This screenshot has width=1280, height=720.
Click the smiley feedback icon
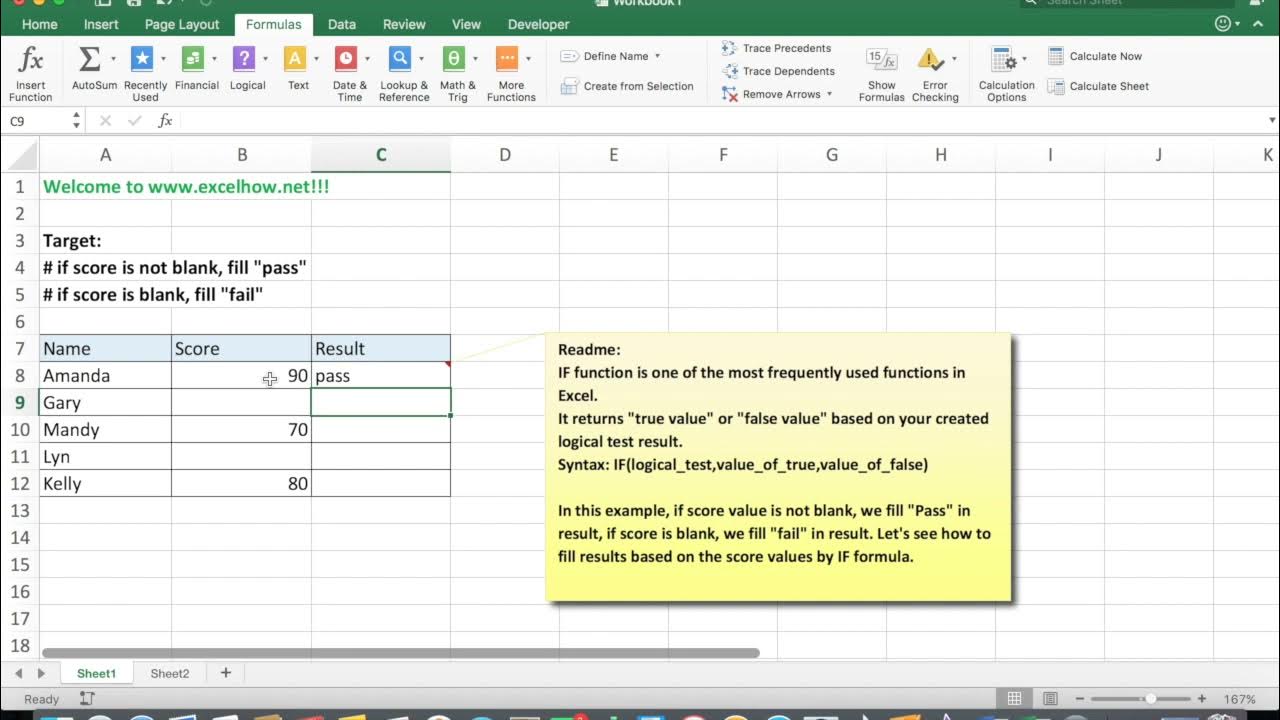[1222, 23]
